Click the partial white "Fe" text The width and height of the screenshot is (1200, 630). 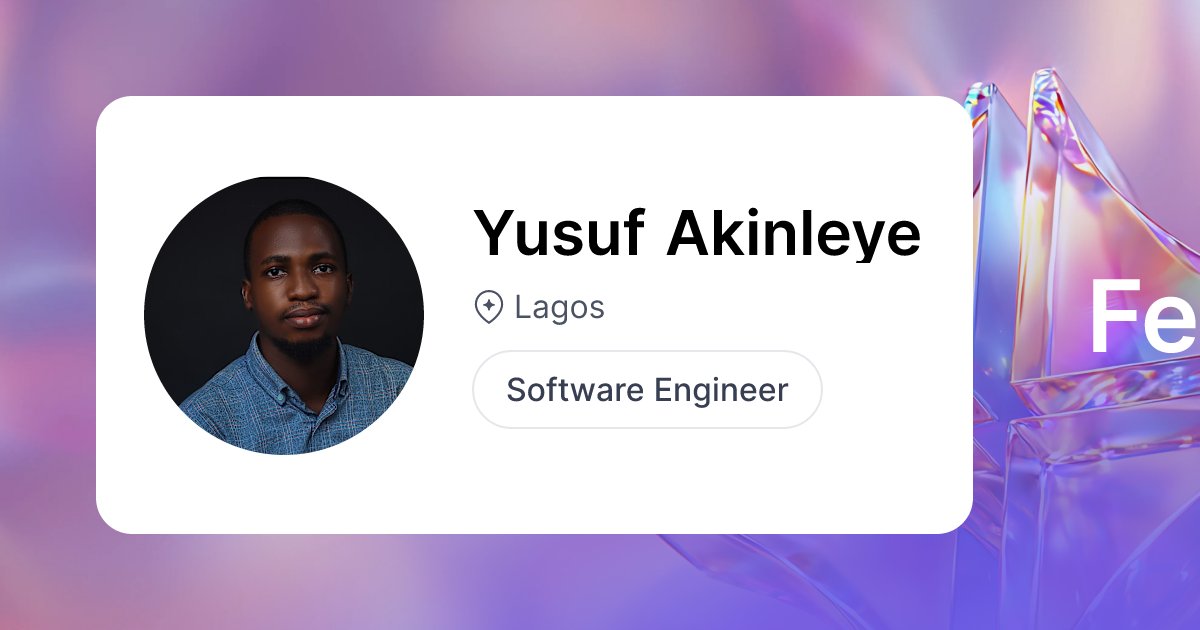1144,317
